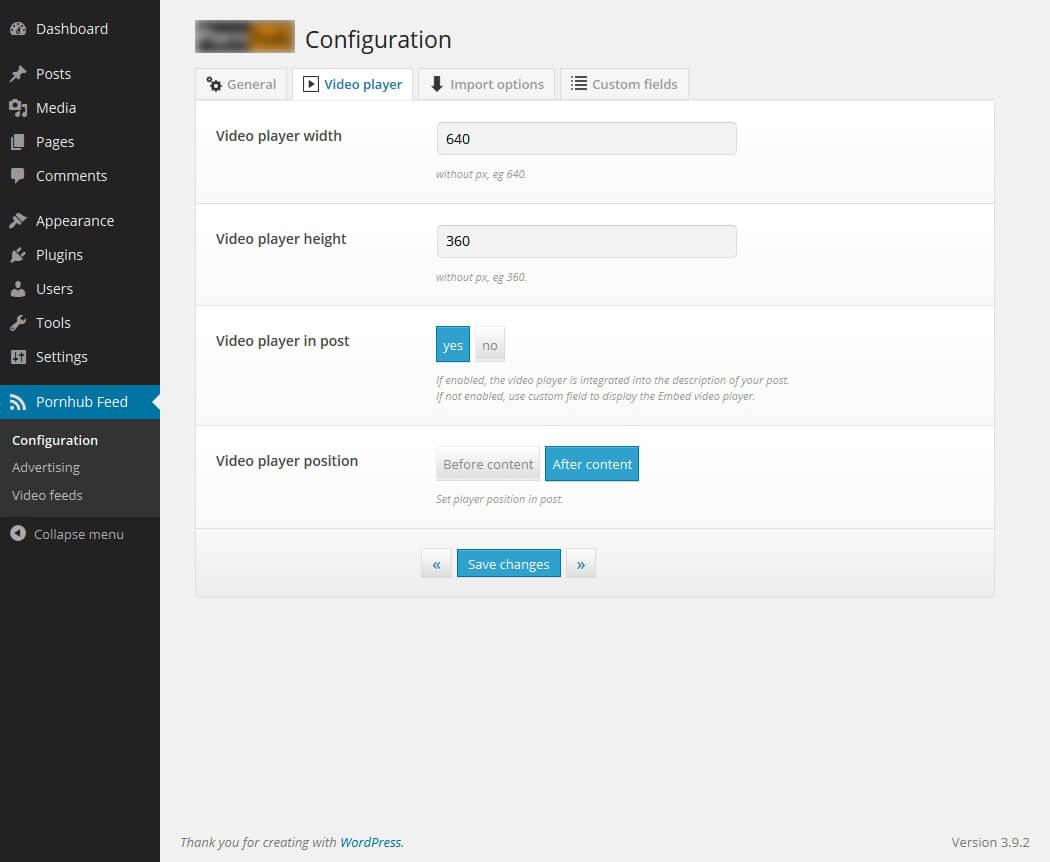This screenshot has height=862, width=1050.
Task: Click the Users person icon
Action: [x=18, y=289]
